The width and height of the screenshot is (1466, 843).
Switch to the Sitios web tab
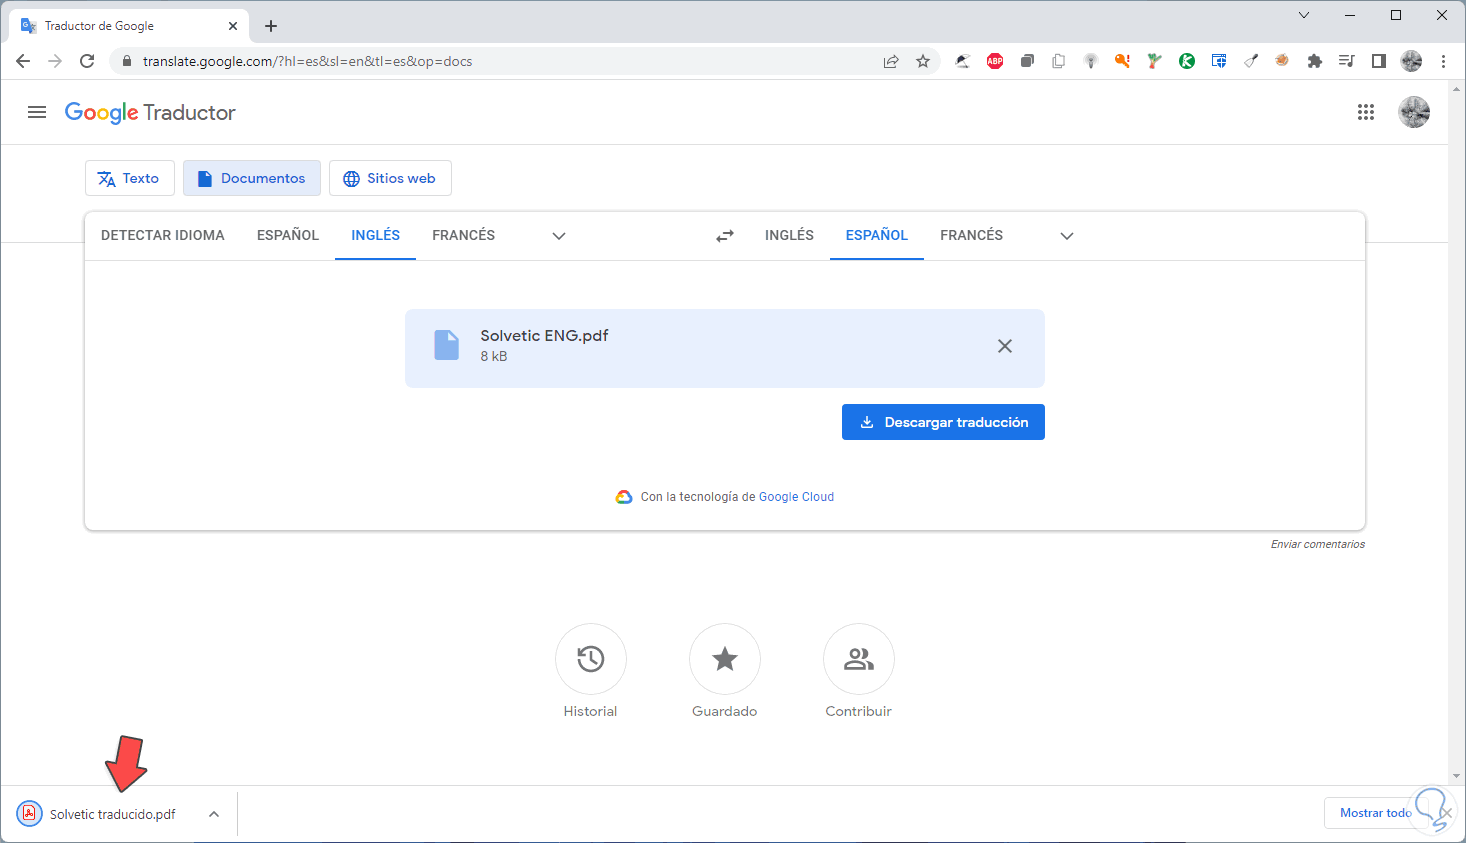point(390,178)
